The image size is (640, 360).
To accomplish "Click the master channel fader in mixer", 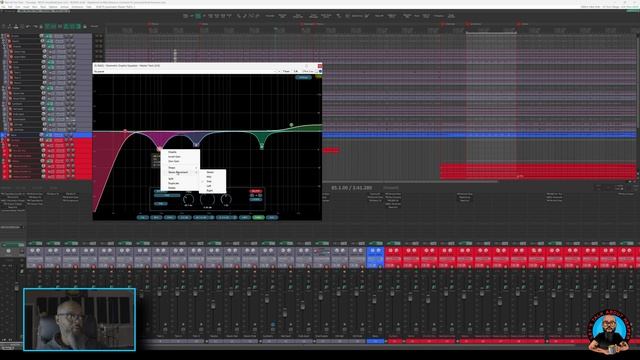I will [x=17, y=288].
